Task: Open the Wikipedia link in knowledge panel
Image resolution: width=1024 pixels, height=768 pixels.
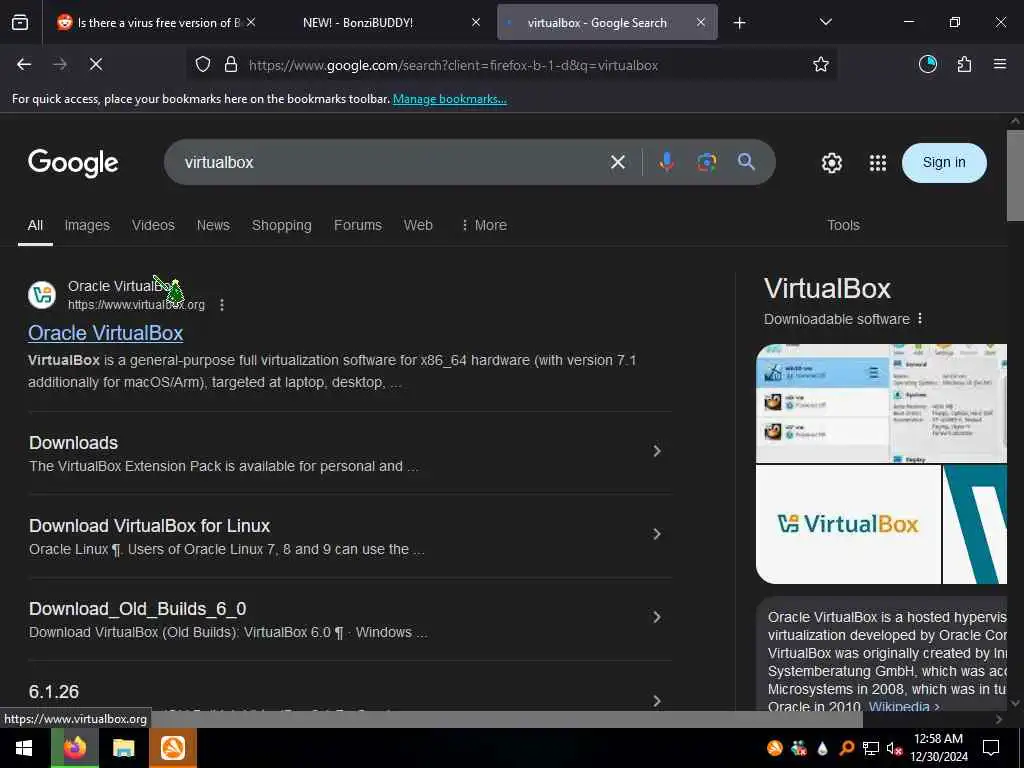Action: click(904, 706)
